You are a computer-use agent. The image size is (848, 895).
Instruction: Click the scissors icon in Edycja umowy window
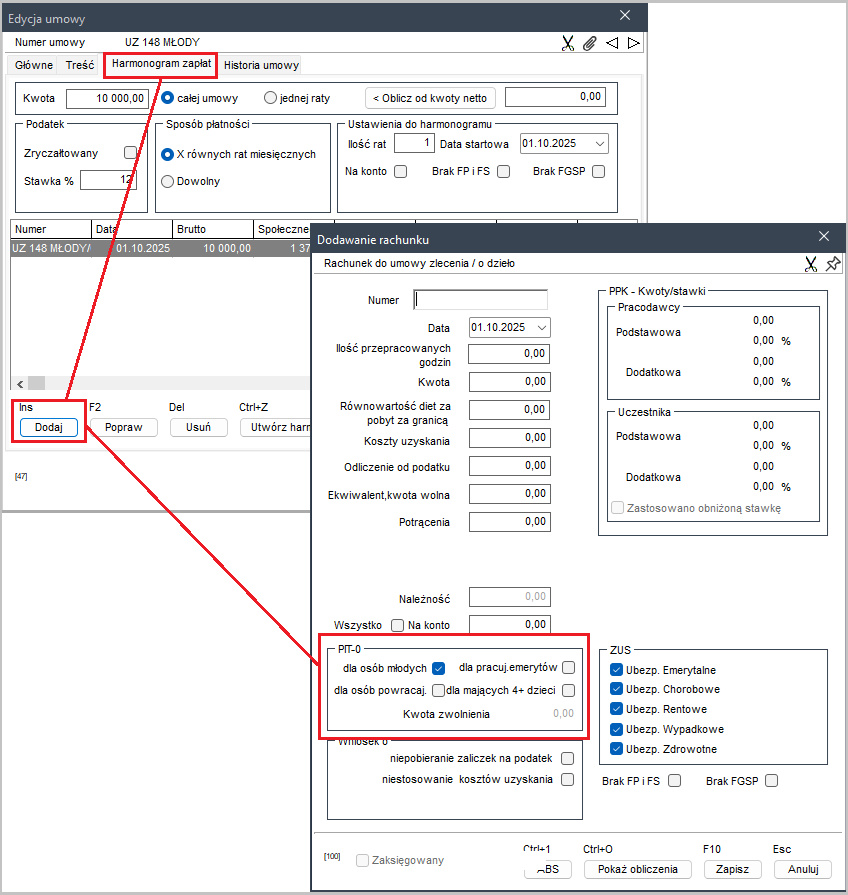click(x=568, y=43)
